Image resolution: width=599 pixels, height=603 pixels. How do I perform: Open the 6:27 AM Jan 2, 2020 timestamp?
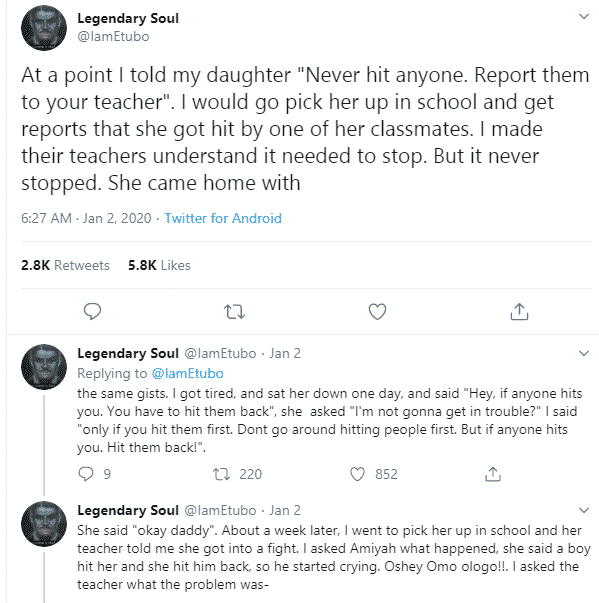coord(86,218)
